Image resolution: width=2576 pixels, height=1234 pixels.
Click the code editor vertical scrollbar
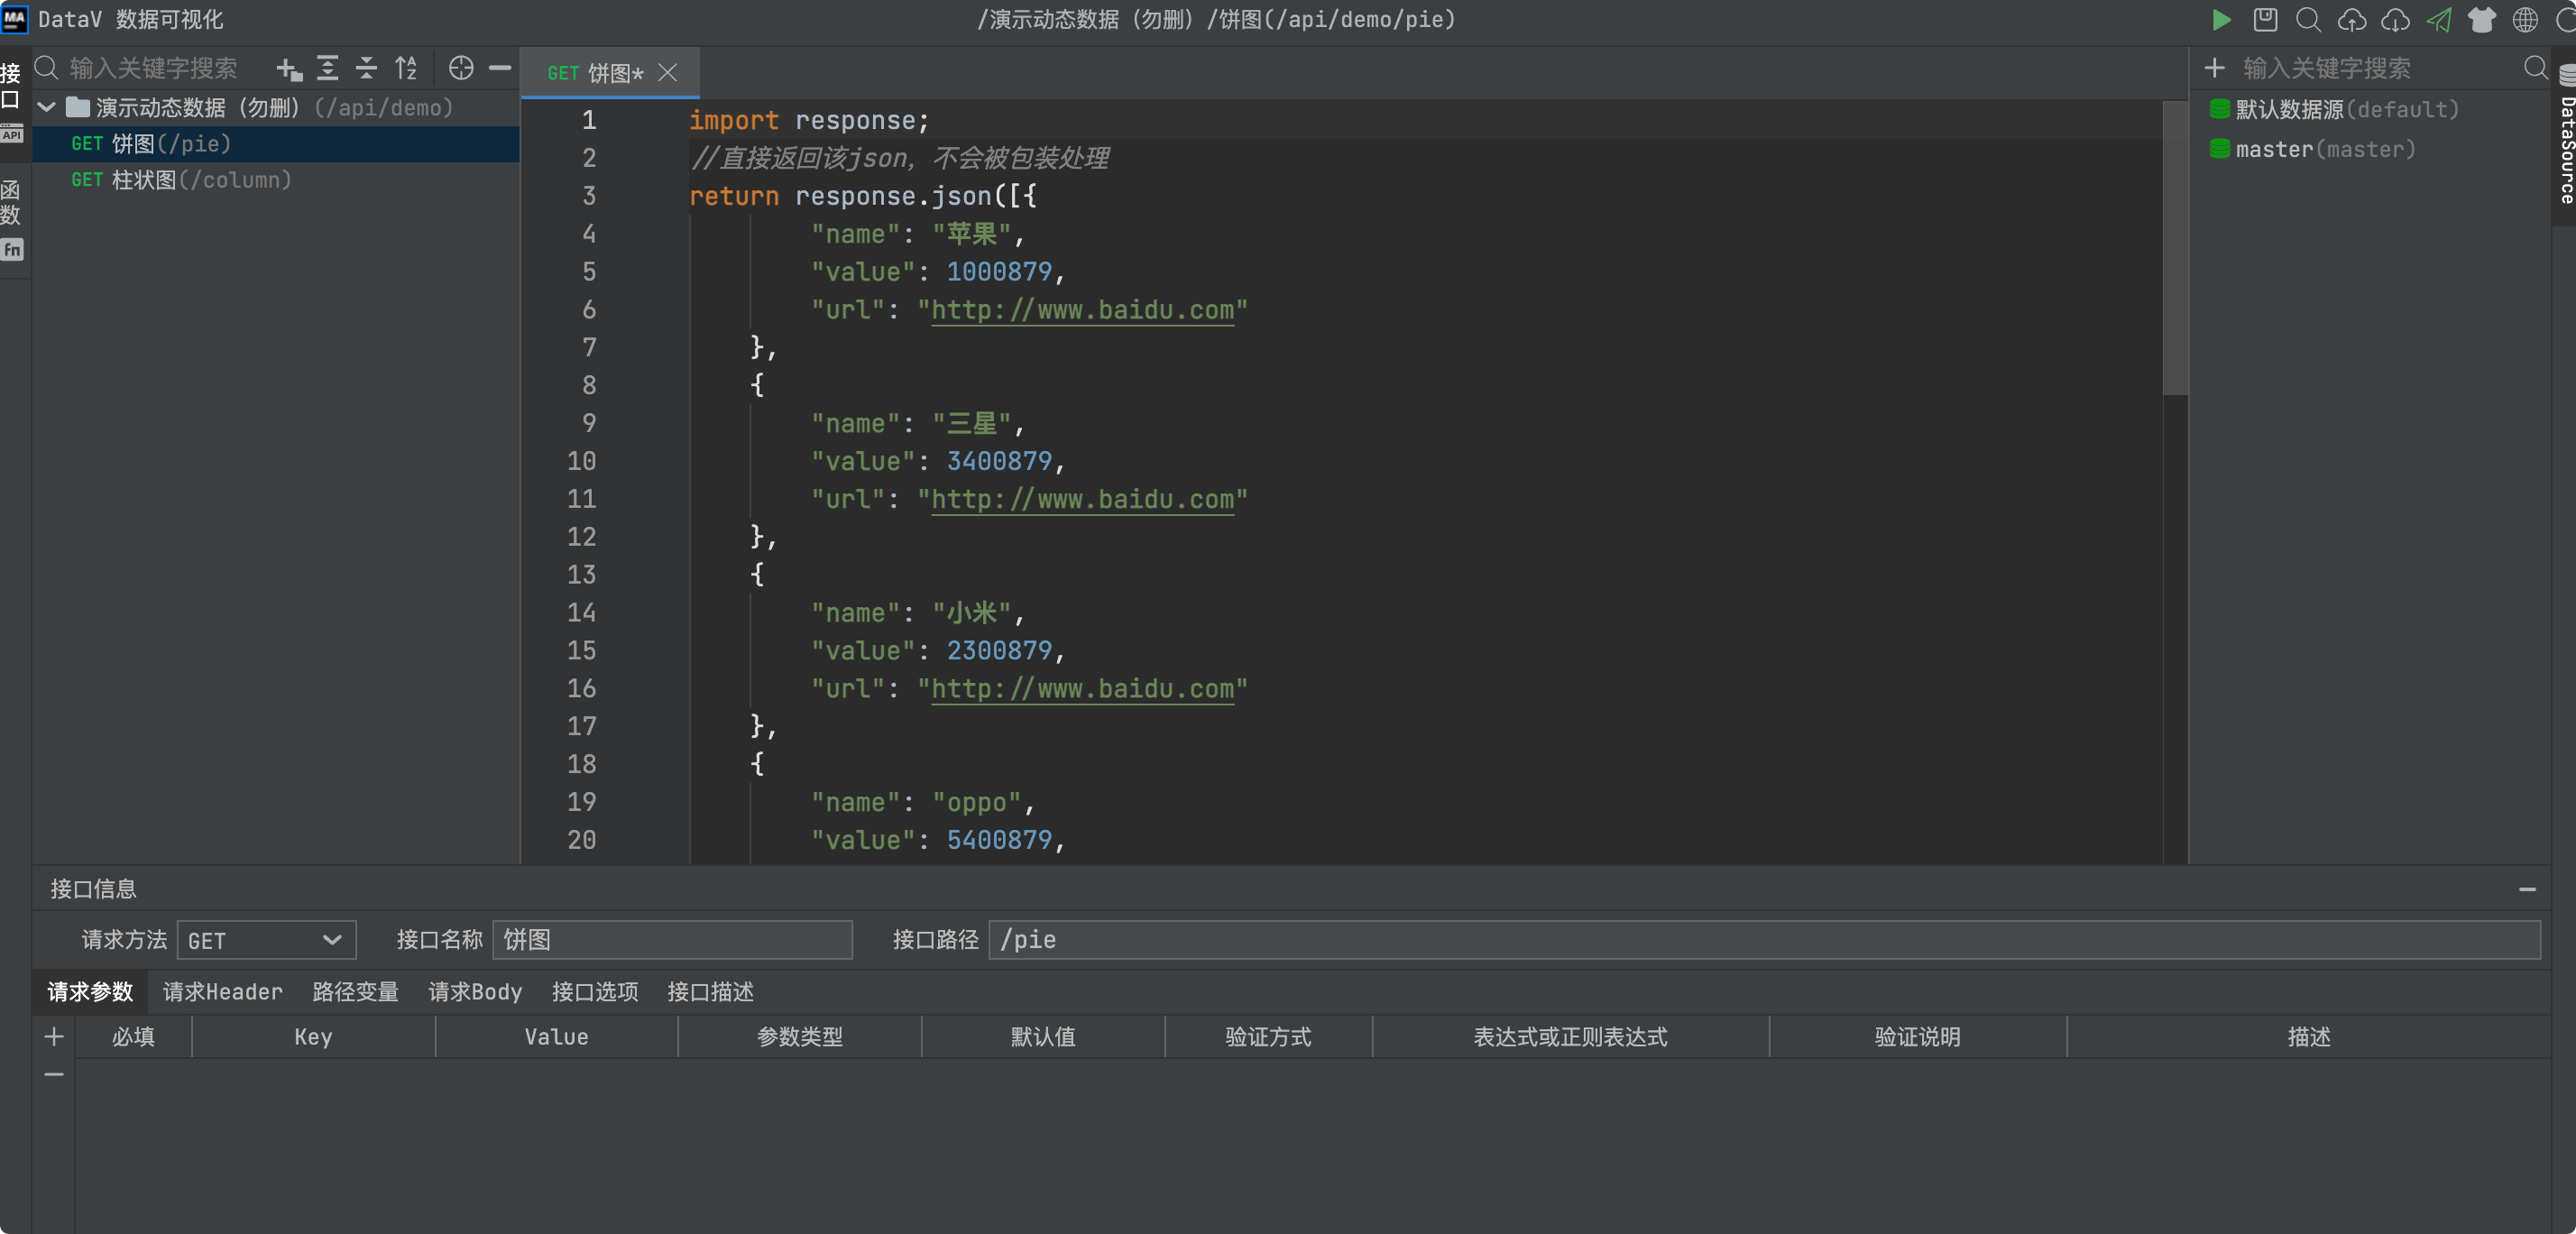coord(2174,250)
